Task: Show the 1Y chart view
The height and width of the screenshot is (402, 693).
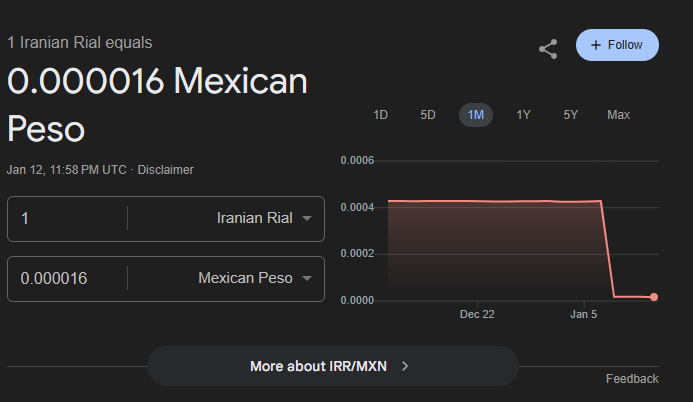Action: click(523, 115)
